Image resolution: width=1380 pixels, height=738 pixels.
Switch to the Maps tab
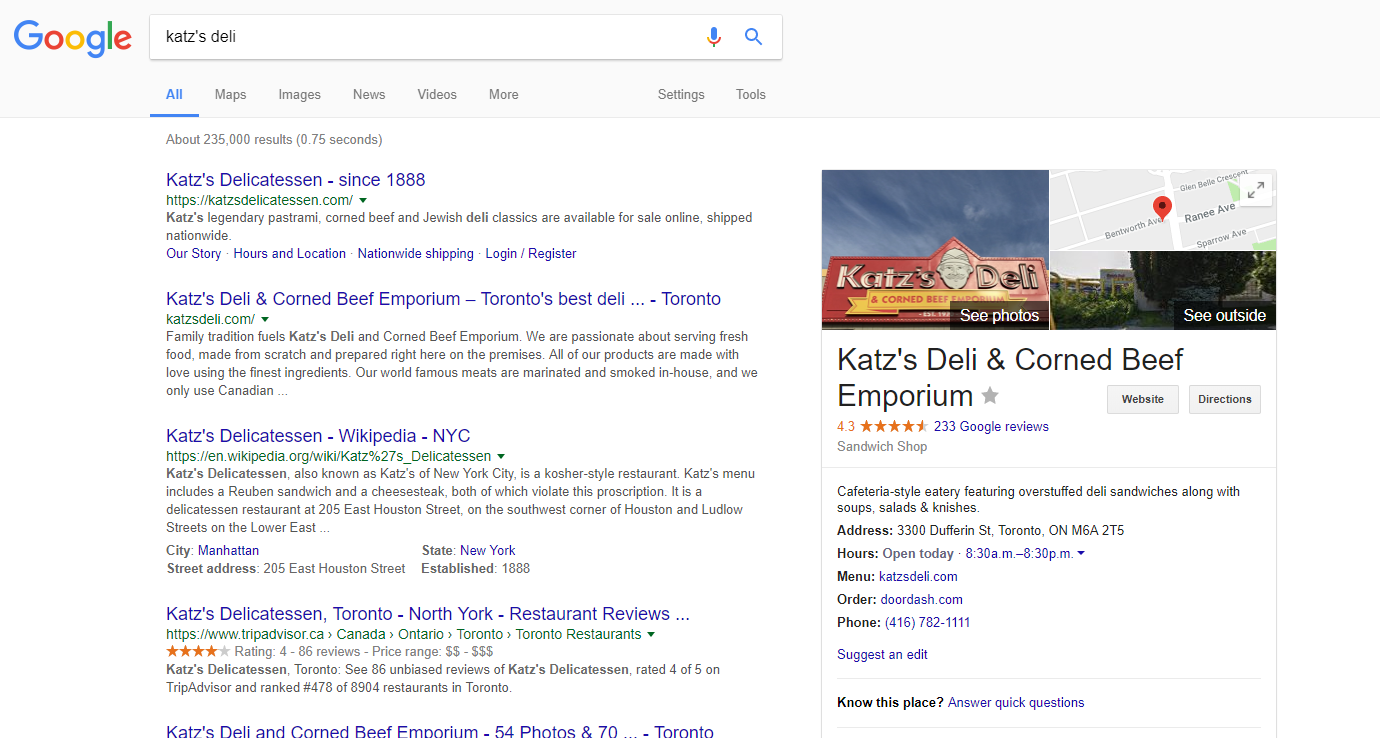(x=230, y=95)
